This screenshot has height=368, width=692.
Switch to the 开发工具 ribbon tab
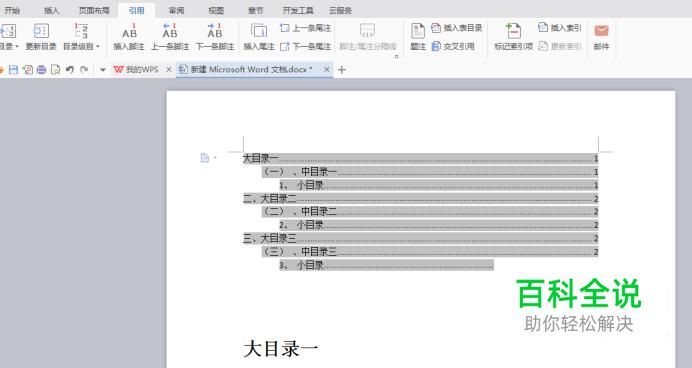pos(298,10)
